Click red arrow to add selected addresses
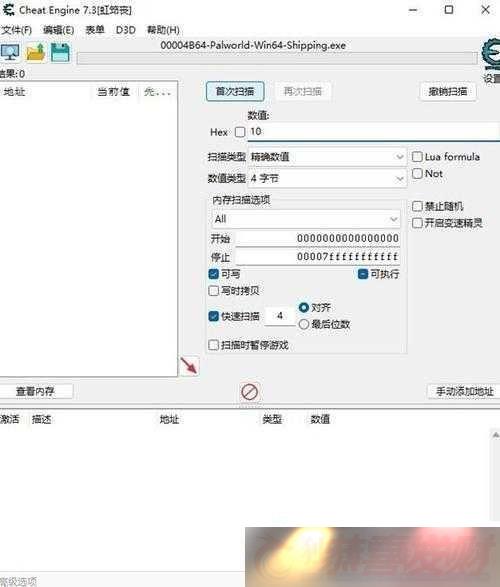This screenshot has height=587, width=500. pos(189,365)
